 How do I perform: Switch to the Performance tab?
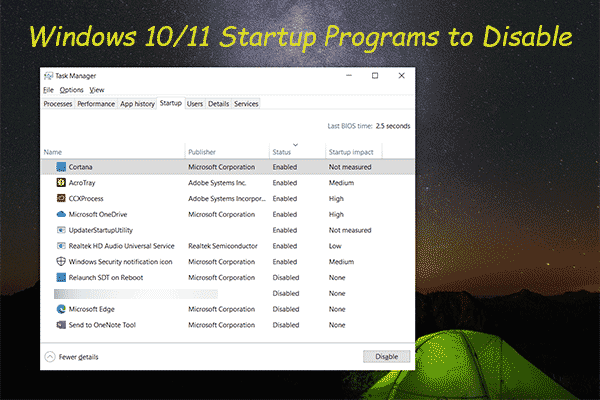click(x=96, y=104)
